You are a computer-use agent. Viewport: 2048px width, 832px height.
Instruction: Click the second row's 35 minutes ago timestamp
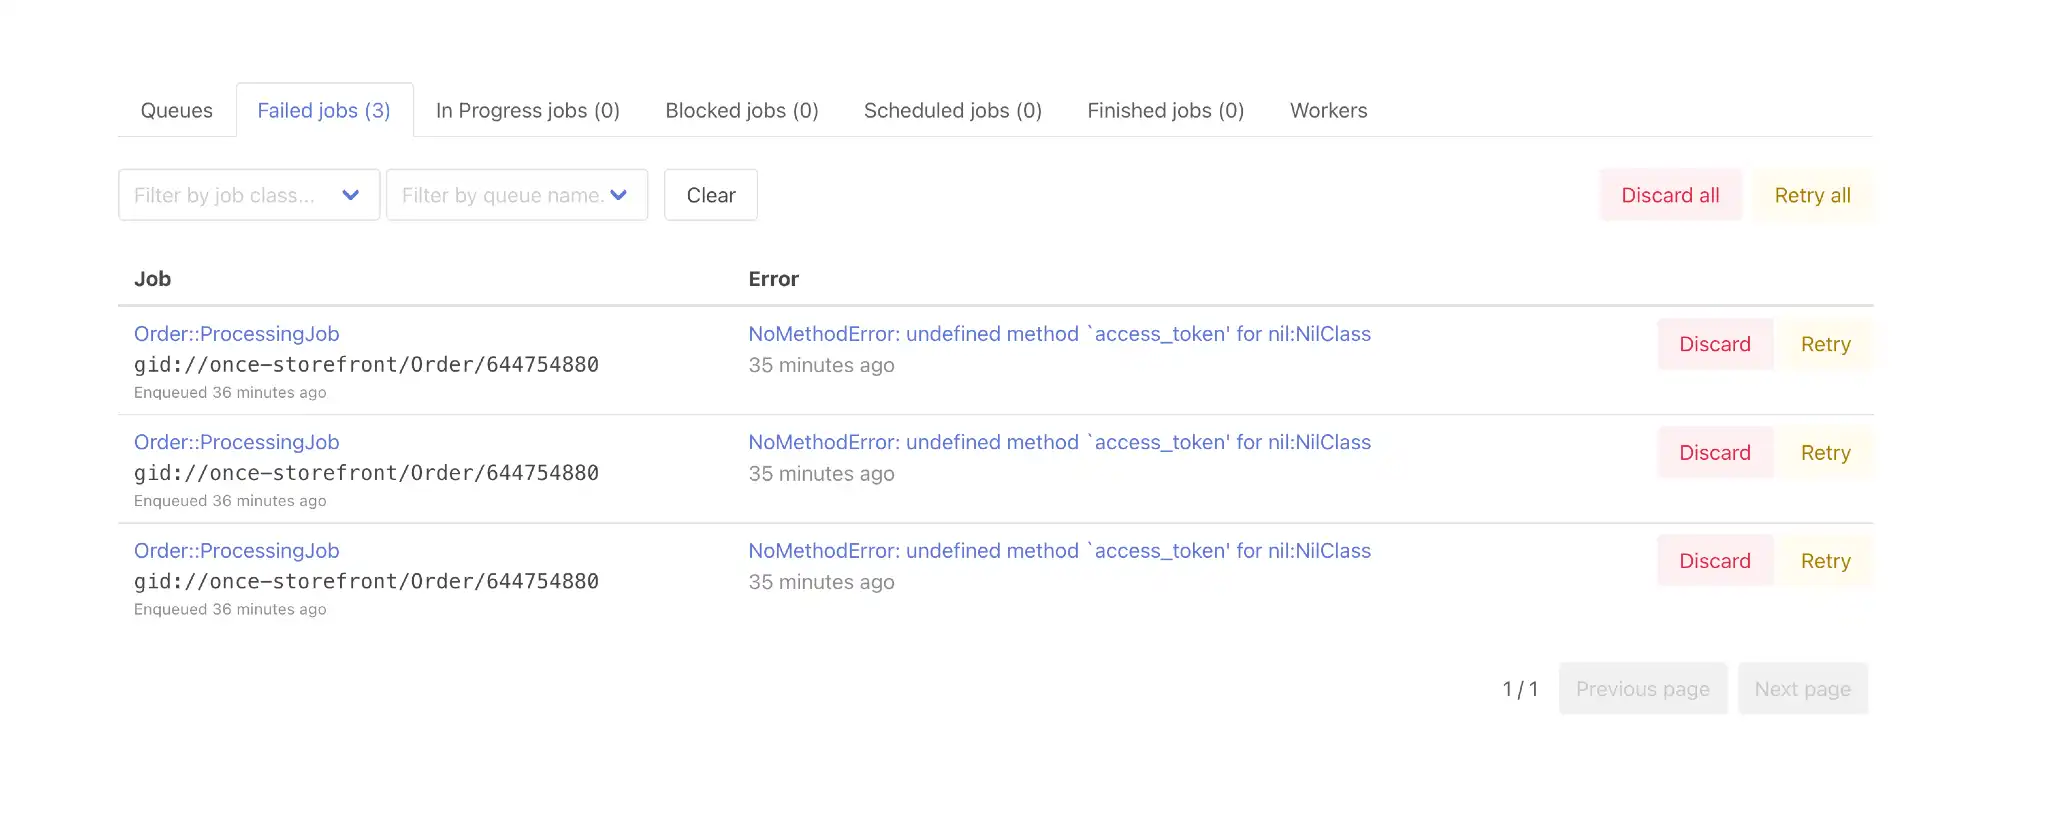tap(822, 474)
